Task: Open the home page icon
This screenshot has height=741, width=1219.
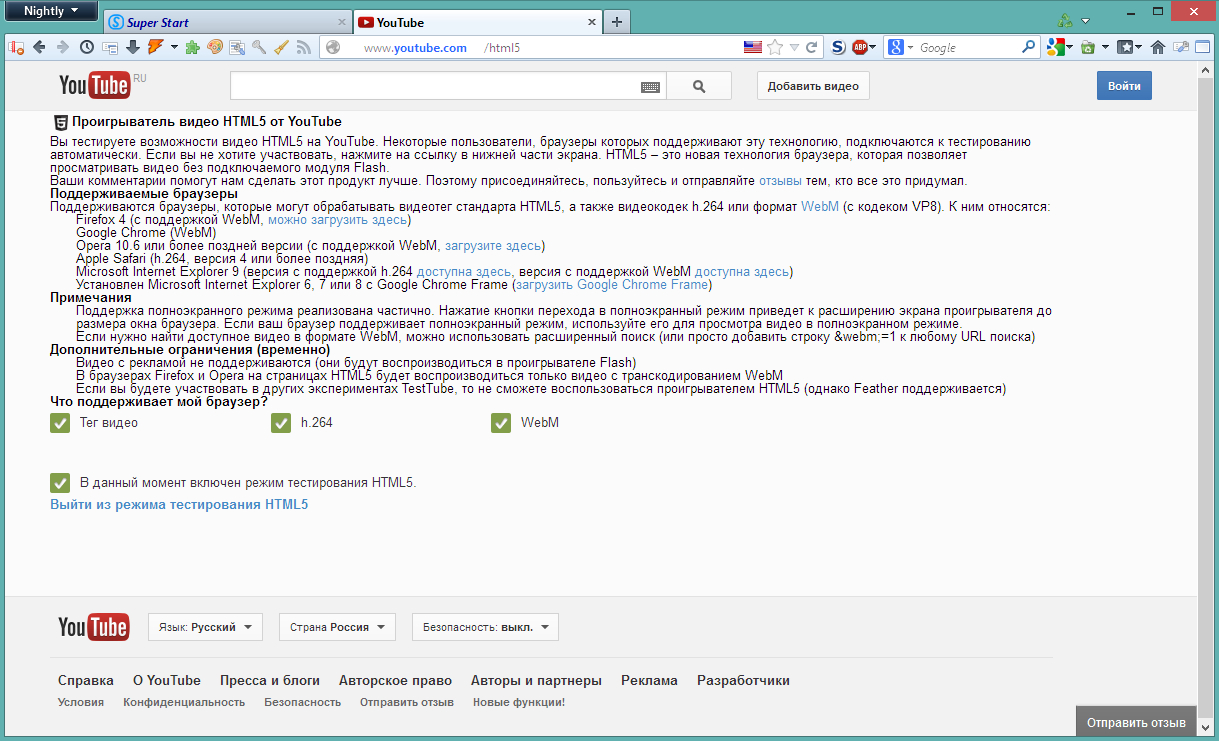Action: click(1158, 47)
